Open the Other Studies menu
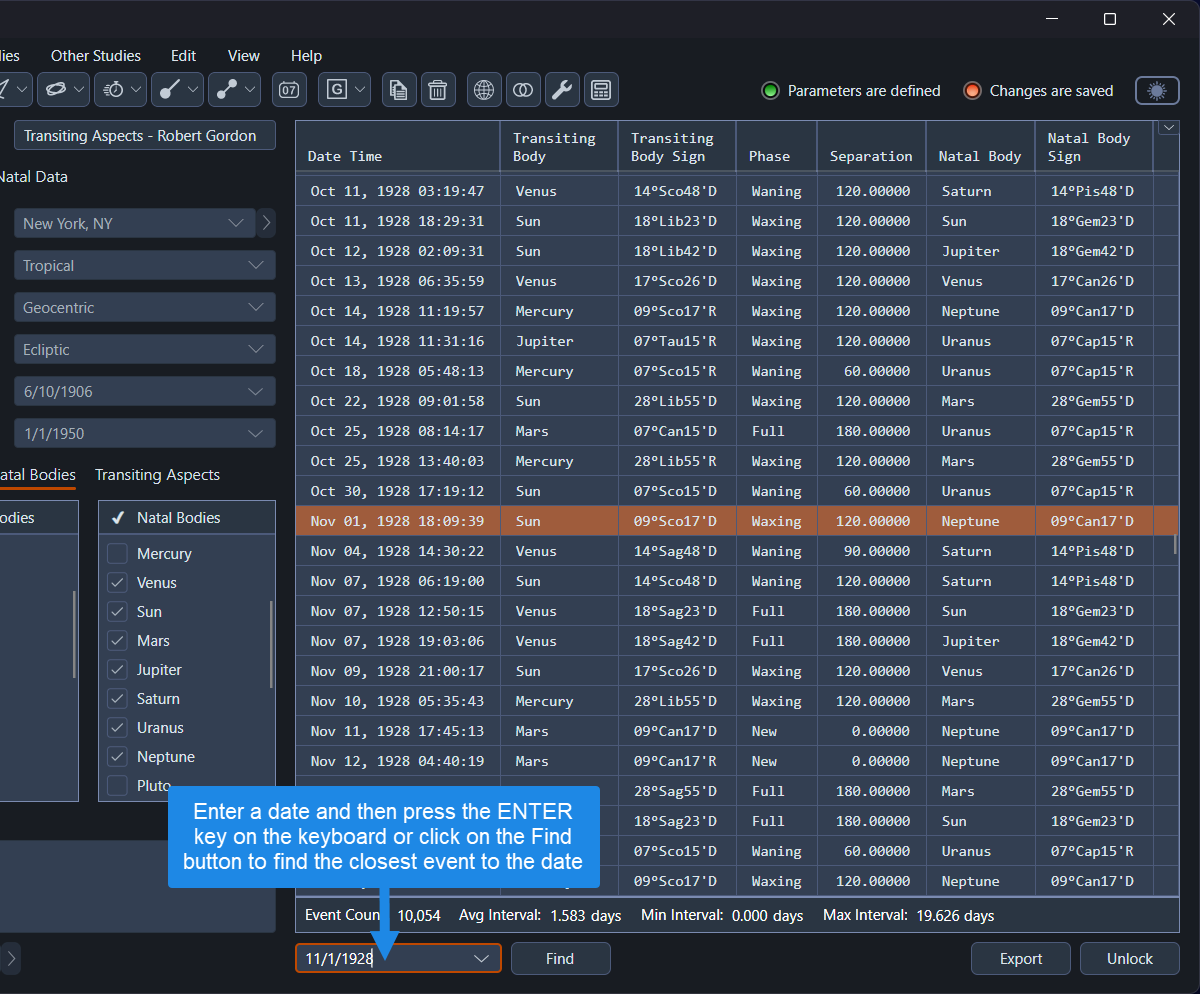 click(95, 56)
